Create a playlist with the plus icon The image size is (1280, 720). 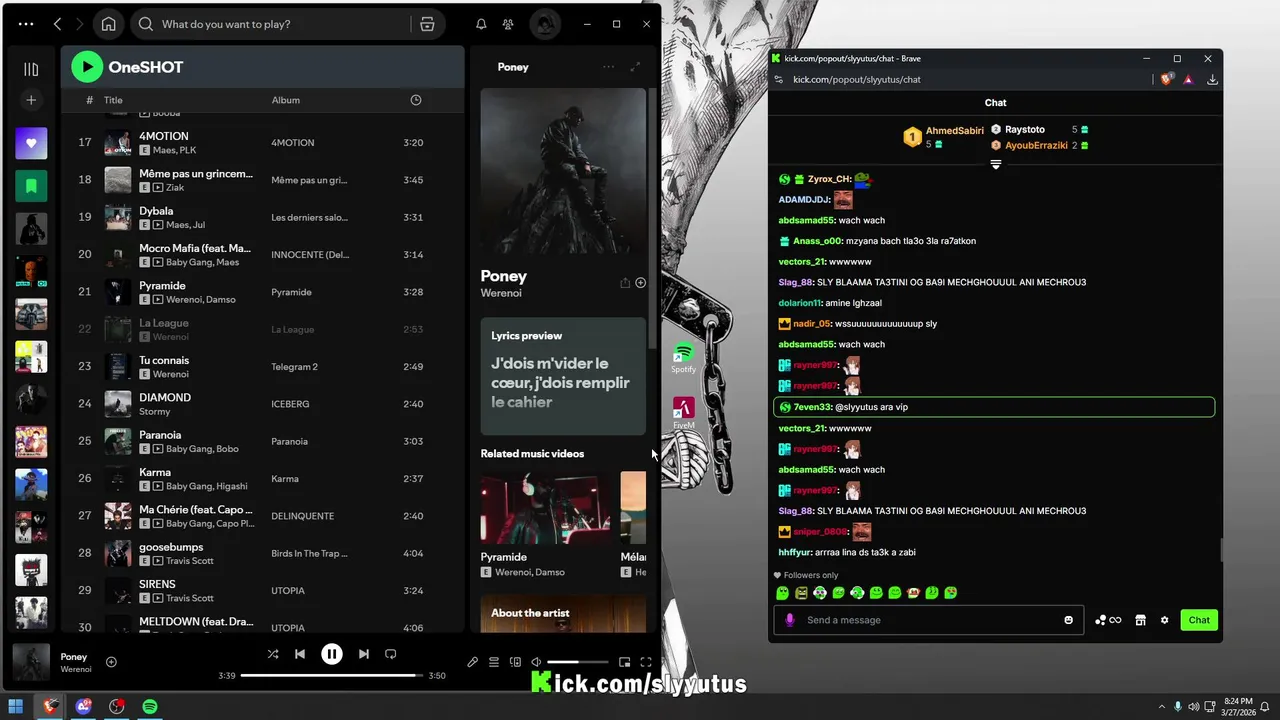(31, 100)
